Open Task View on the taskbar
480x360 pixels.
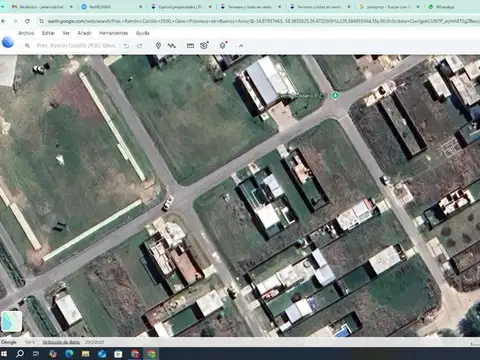tap(36, 354)
